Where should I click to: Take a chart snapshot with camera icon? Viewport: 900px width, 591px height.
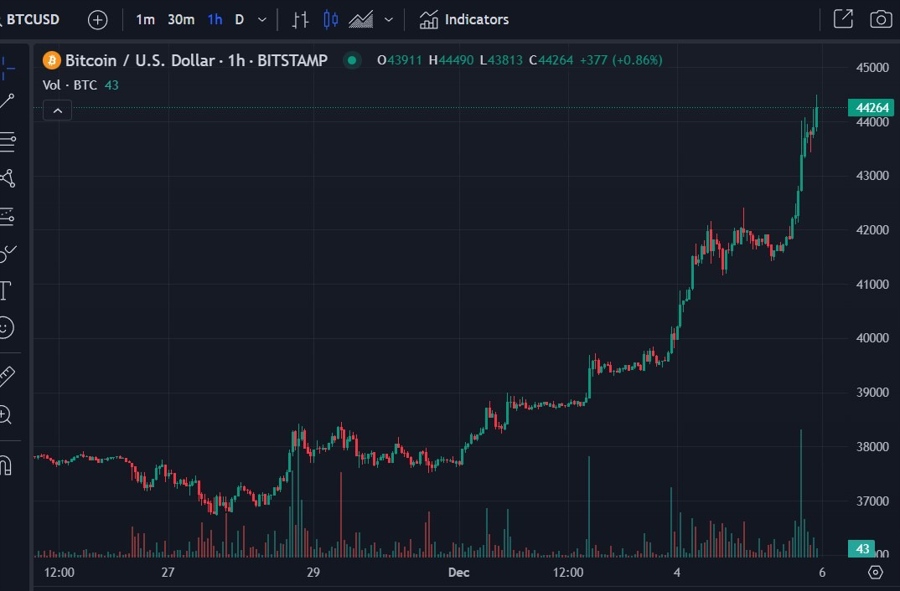click(880, 20)
